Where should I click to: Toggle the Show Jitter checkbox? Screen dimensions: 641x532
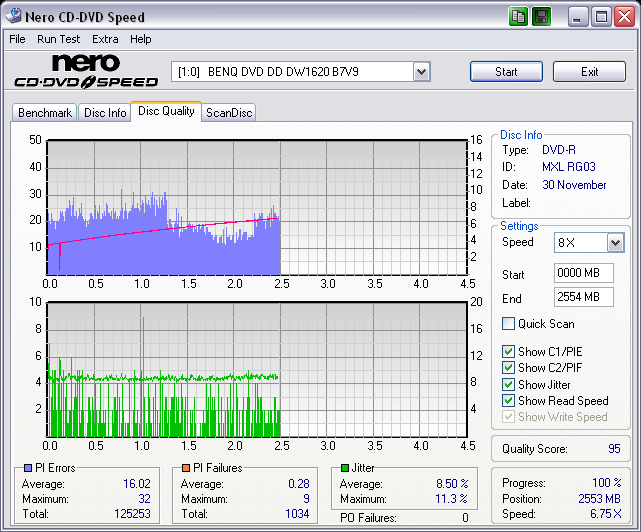pos(509,384)
